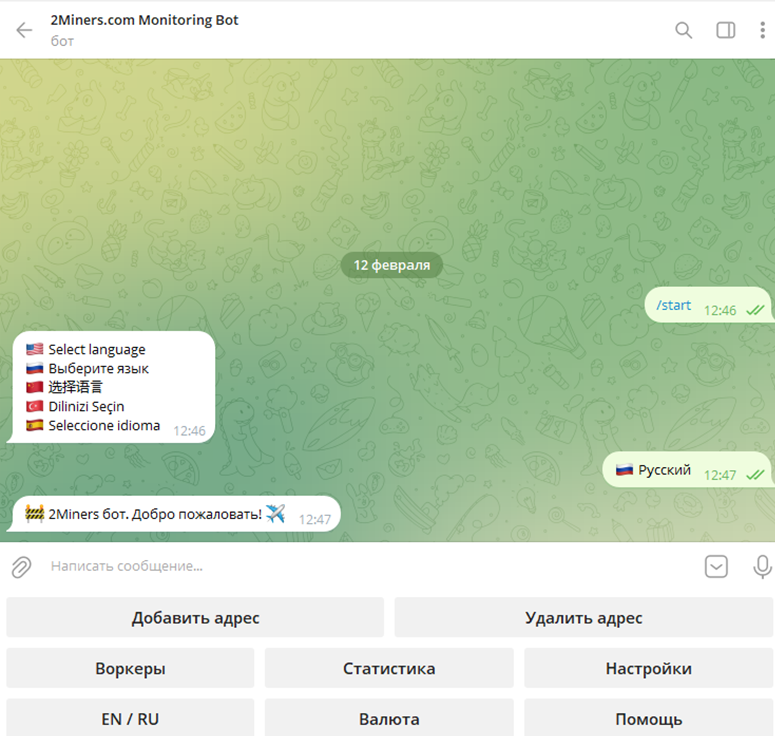This screenshot has height=736, width=775.
Task: Go back using the arrow icon
Action: click(x=24, y=30)
